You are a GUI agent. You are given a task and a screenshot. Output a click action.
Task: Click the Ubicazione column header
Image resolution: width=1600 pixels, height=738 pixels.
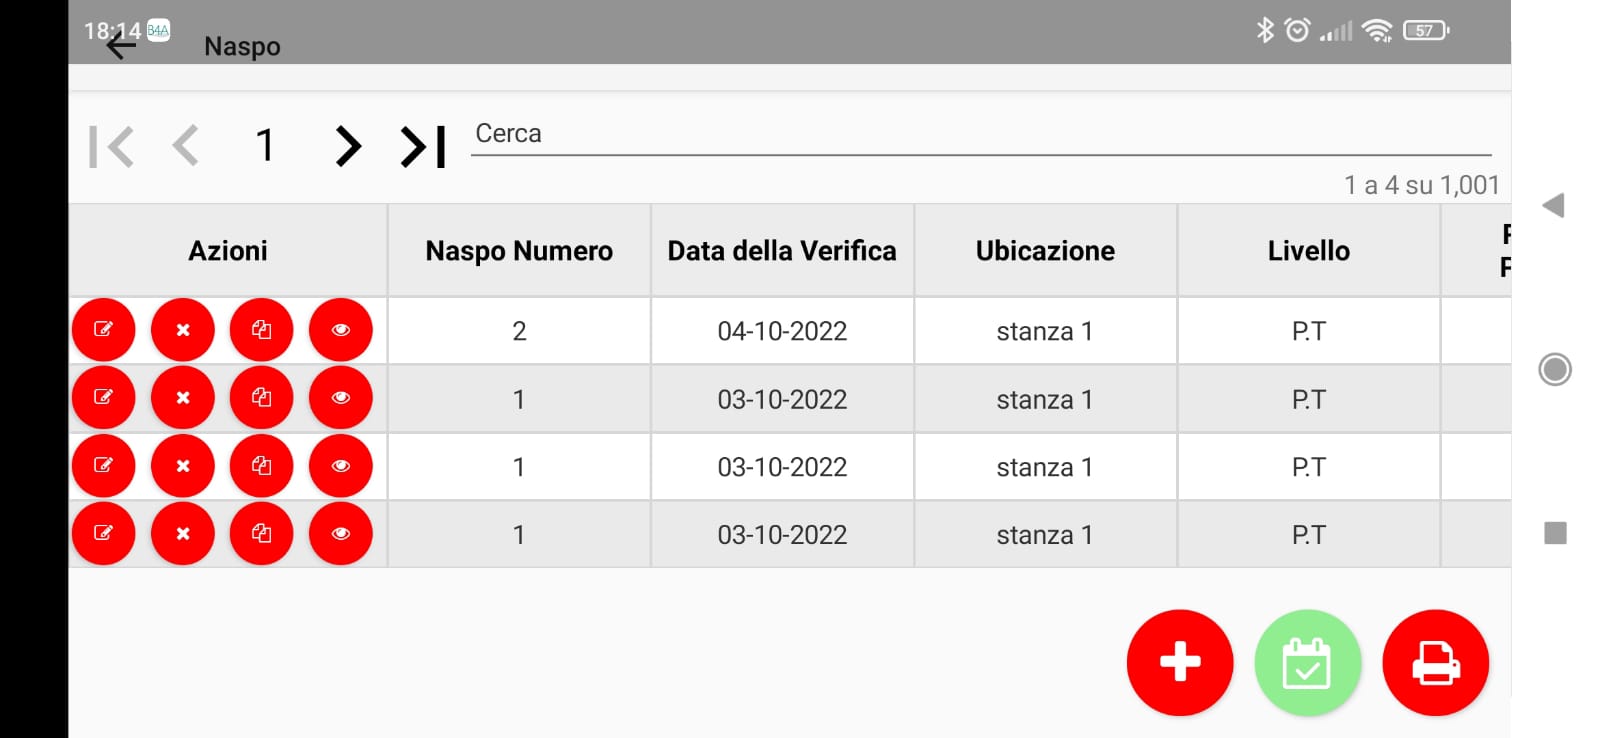coord(1045,251)
